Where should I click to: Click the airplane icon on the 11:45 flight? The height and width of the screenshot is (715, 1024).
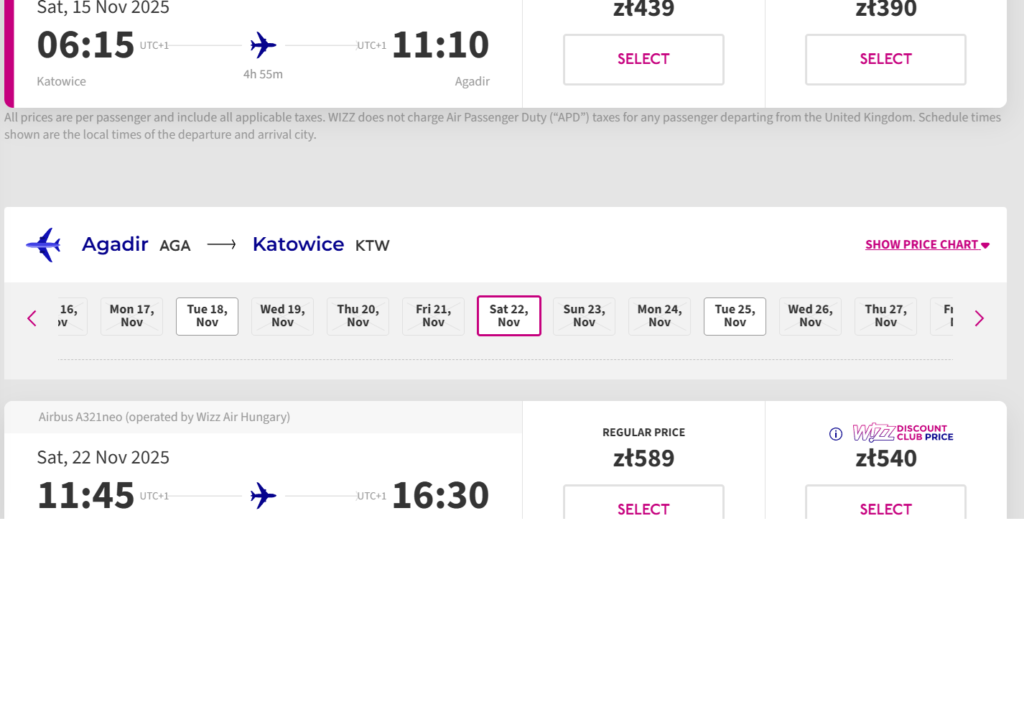pos(263,495)
